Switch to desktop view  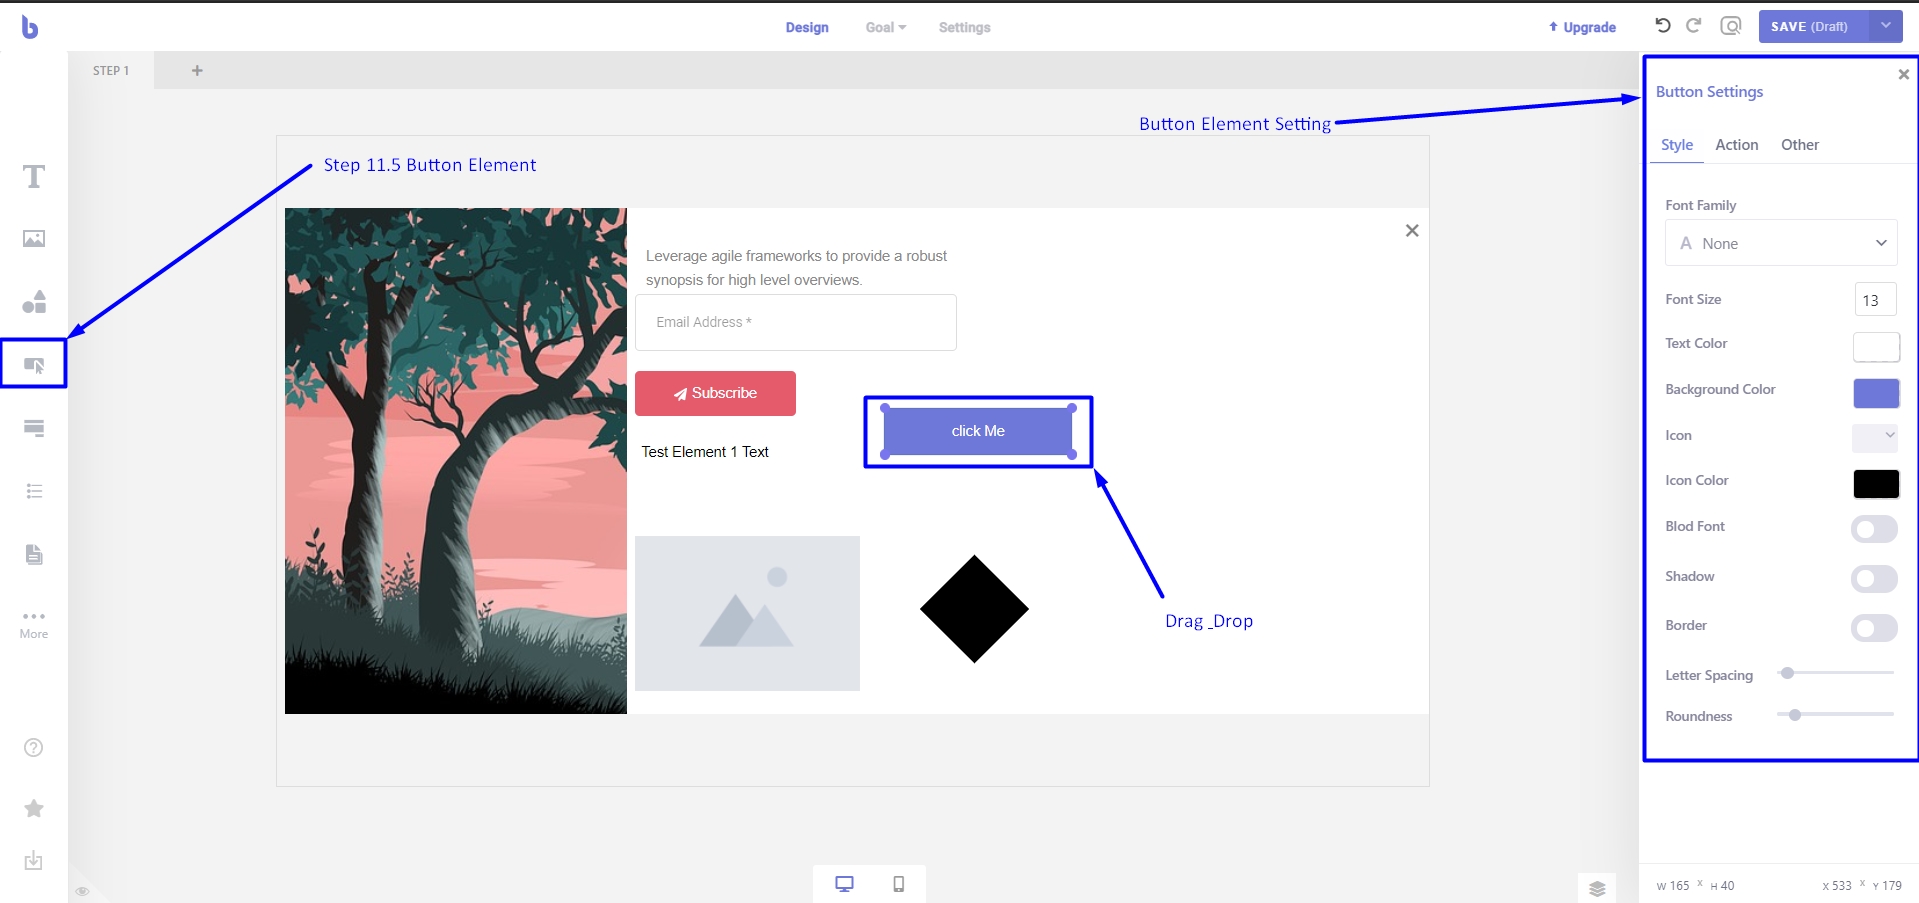click(844, 884)
